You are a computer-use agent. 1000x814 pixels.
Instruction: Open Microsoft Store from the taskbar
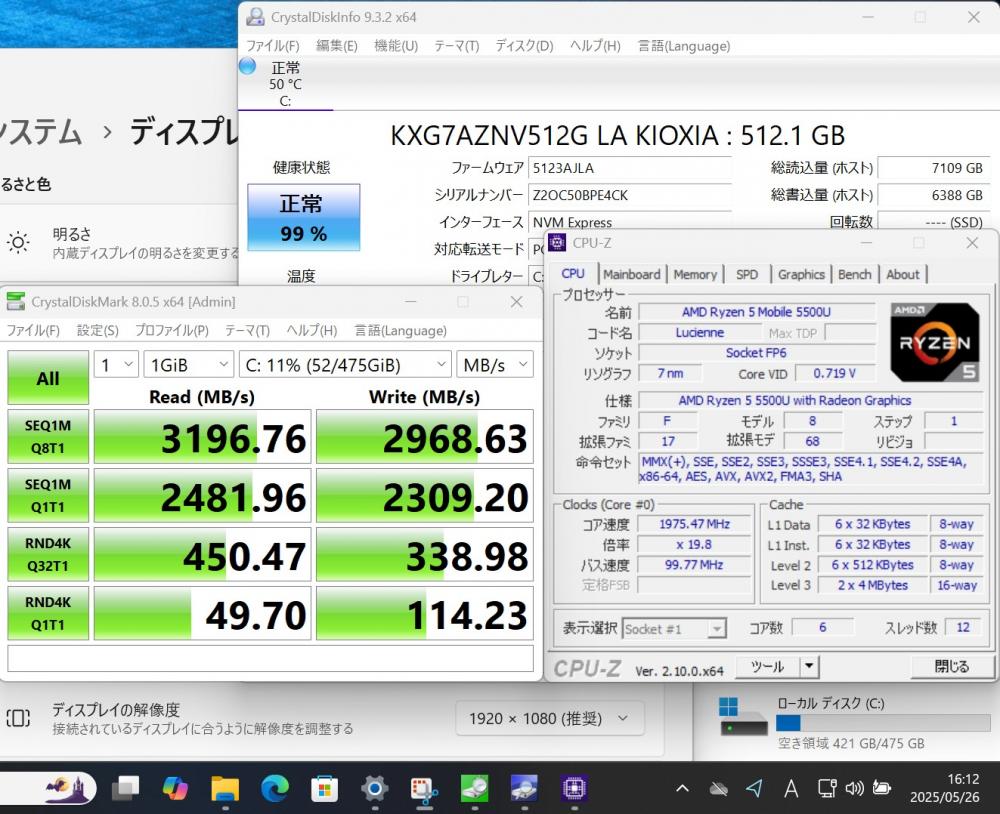[x=324, y=789]
